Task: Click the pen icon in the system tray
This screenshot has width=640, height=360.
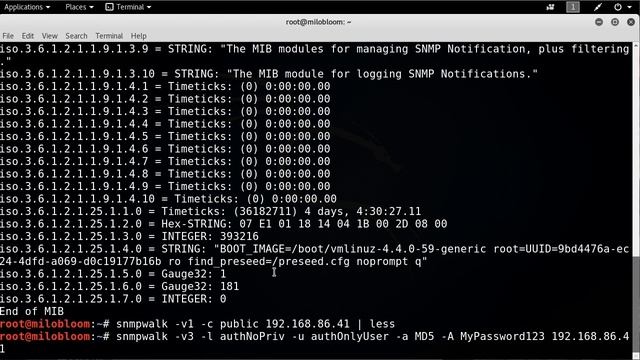Action: click(598, 7)
